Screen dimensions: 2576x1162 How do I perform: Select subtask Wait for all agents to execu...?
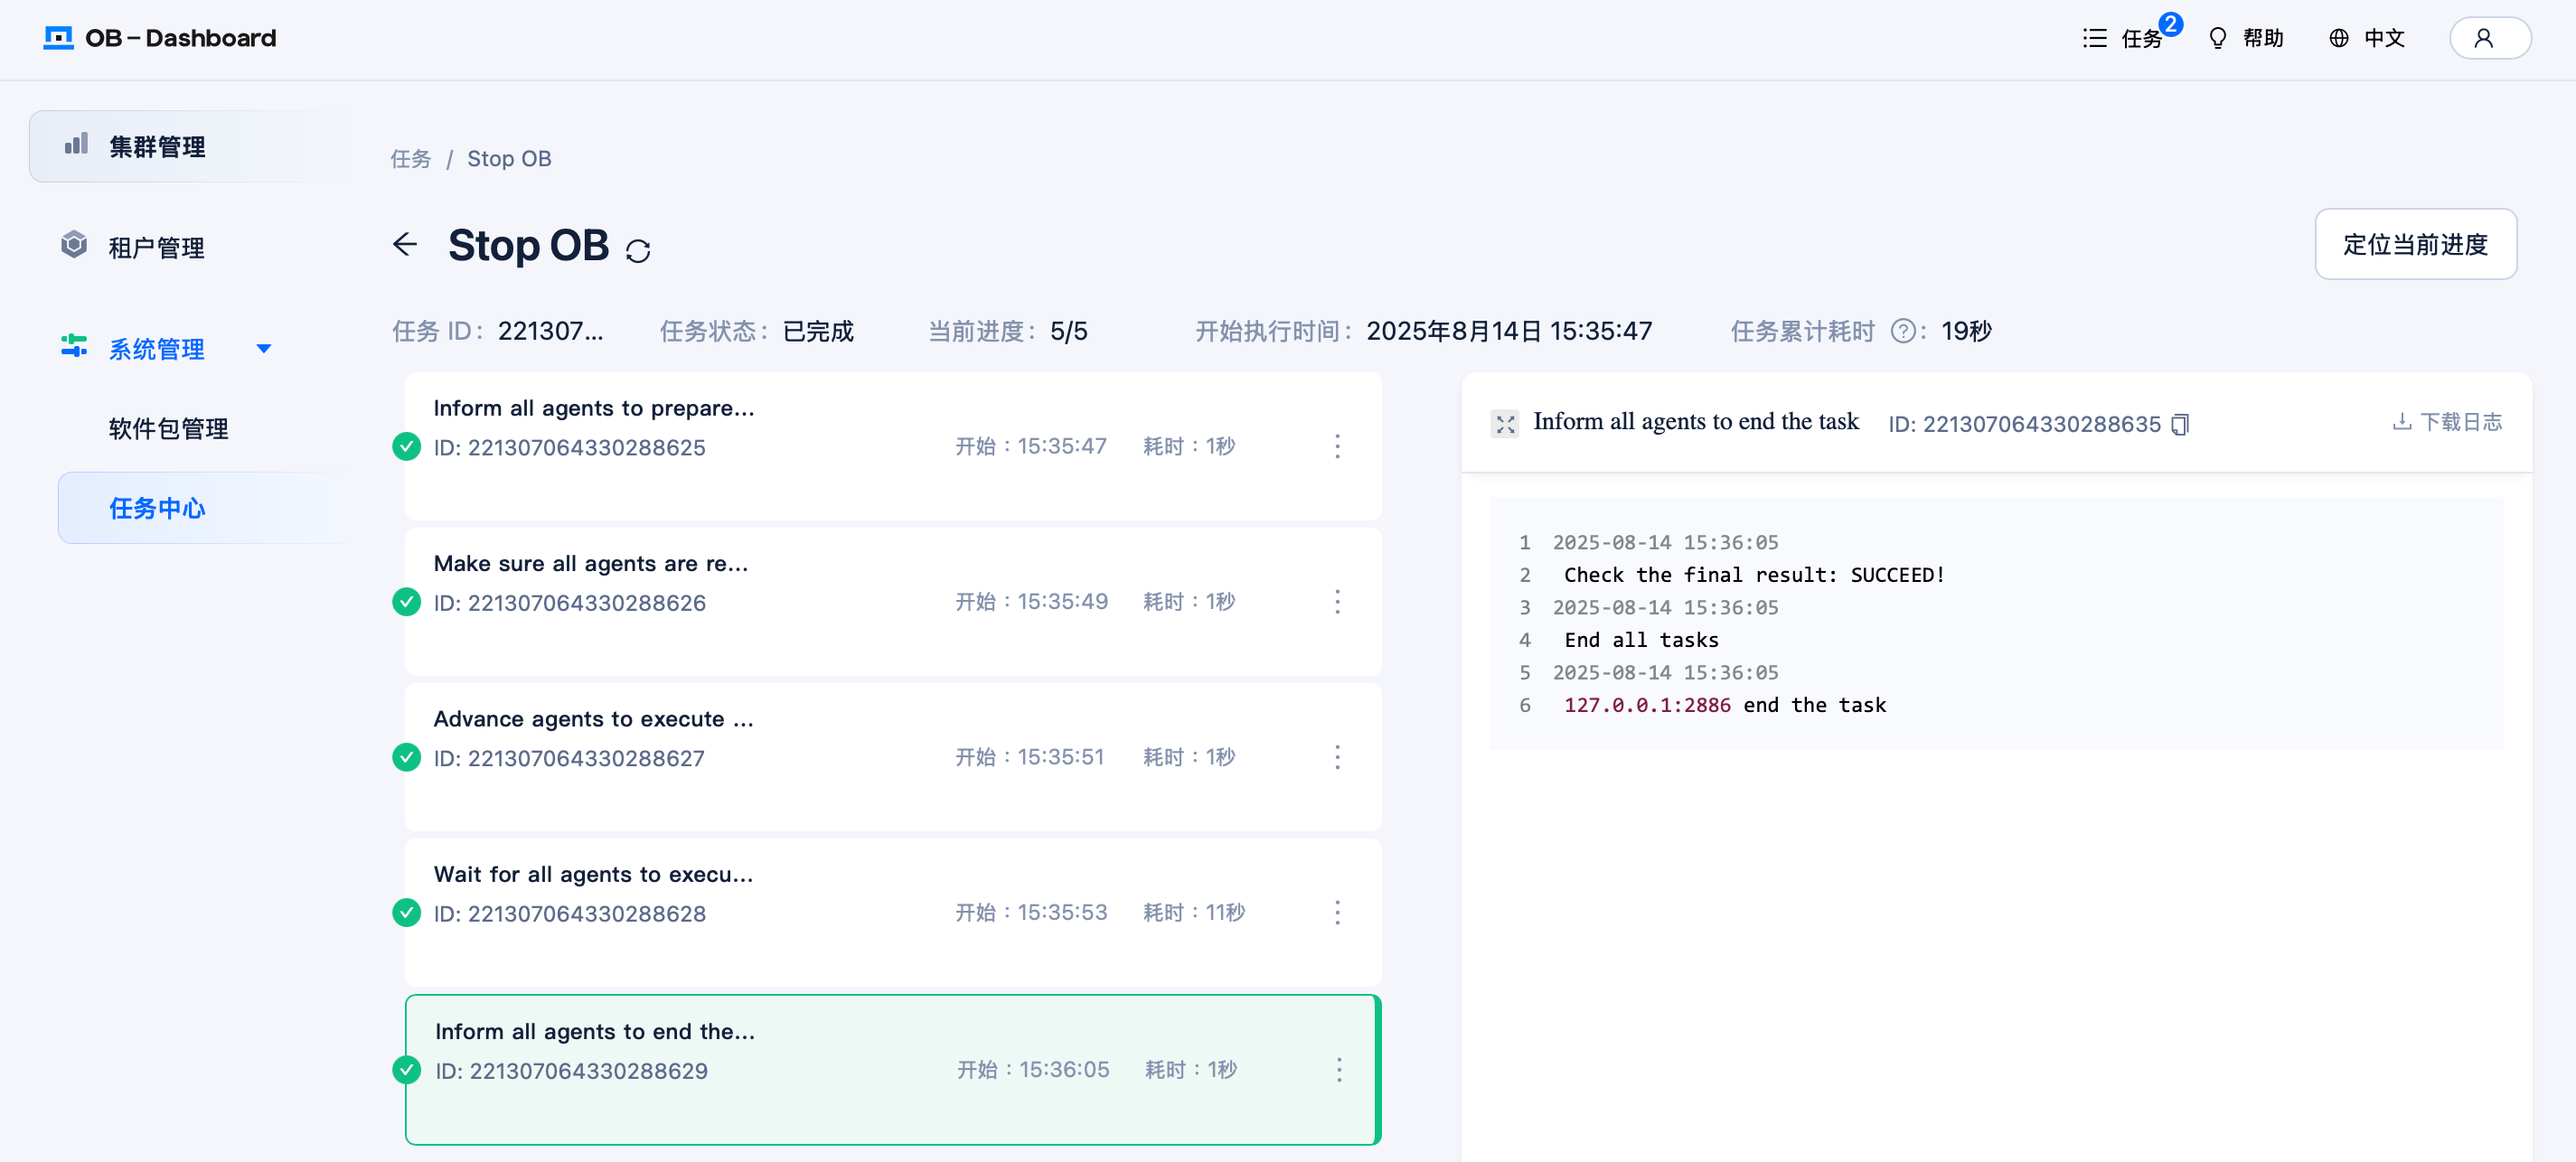(x=892, y=912)
